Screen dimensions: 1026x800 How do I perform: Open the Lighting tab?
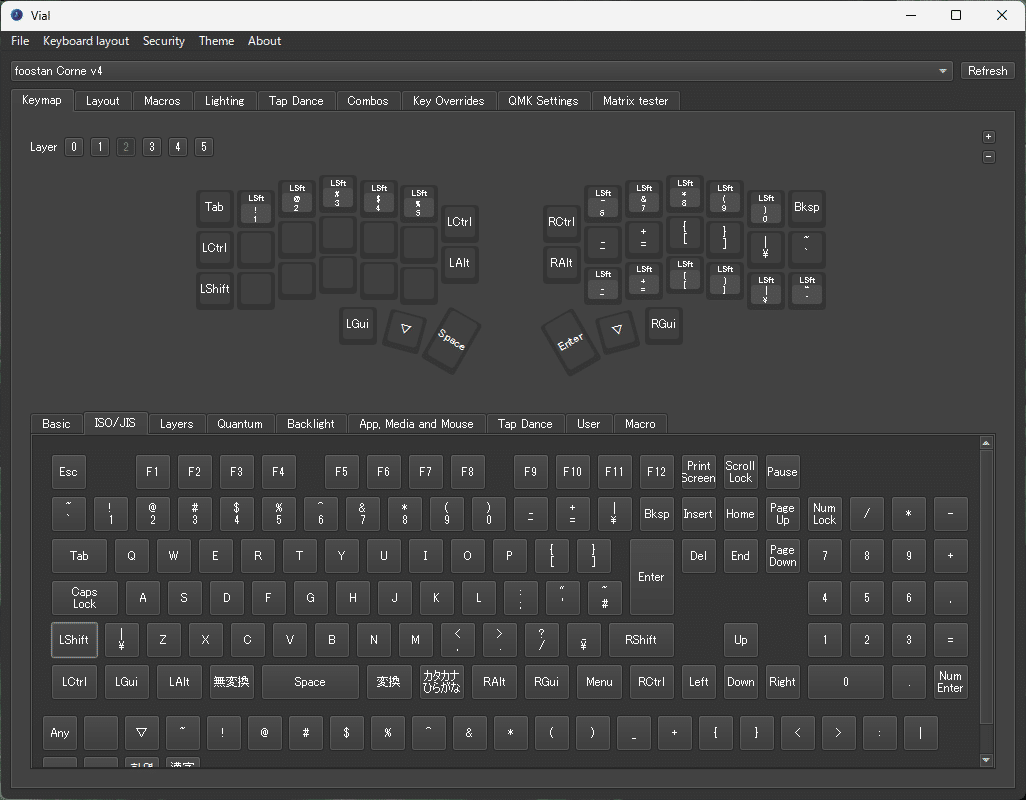pyautogui.click(x=224, y=101)
